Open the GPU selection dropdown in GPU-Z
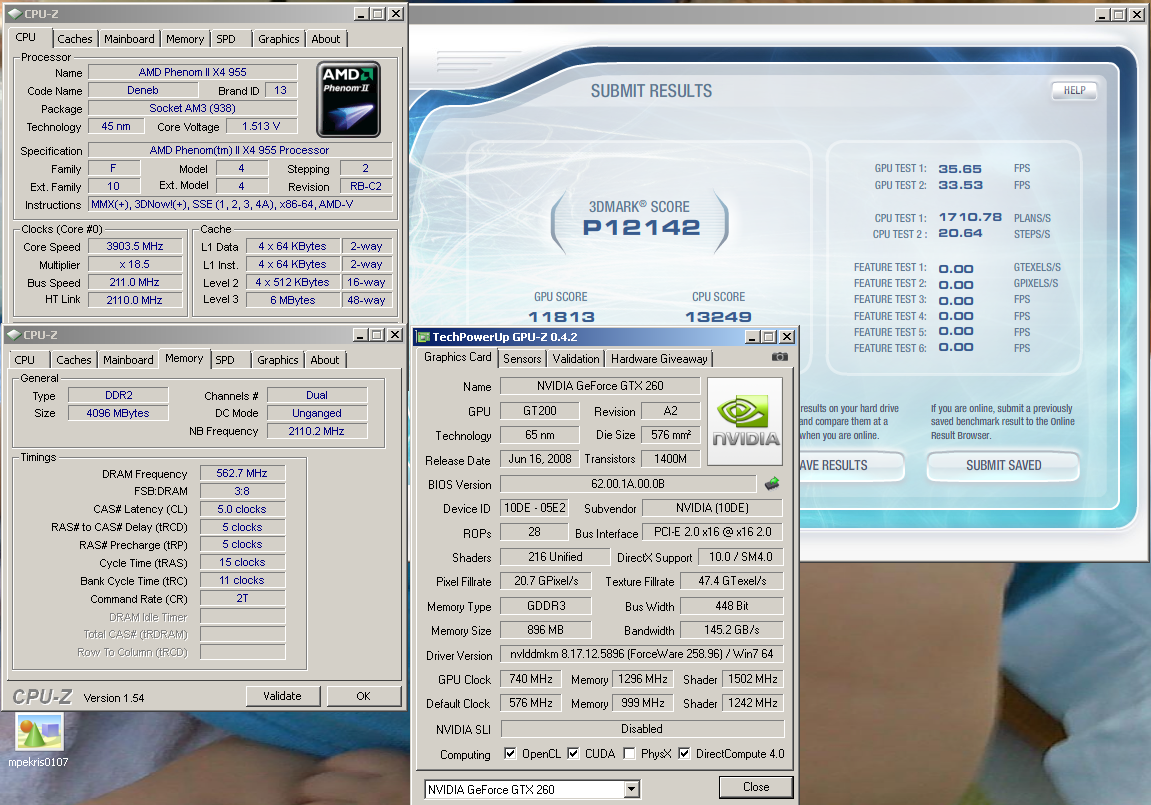Viewport: 1151px width, 805px height. click(631, 790)
